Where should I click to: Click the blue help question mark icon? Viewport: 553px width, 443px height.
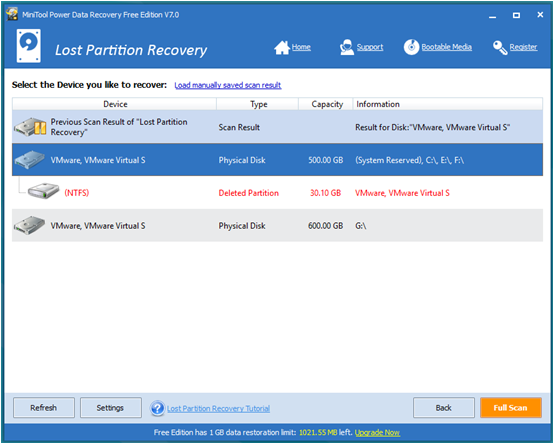(157, 408)
